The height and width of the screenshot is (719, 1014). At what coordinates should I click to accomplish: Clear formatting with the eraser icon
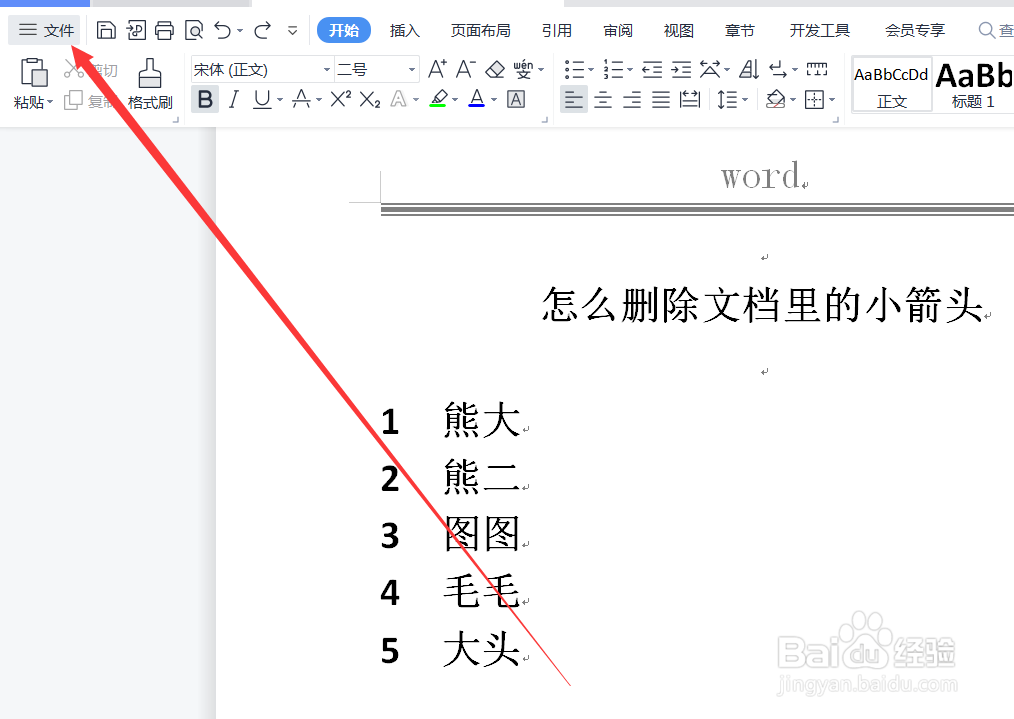click(x=494, y=69)
